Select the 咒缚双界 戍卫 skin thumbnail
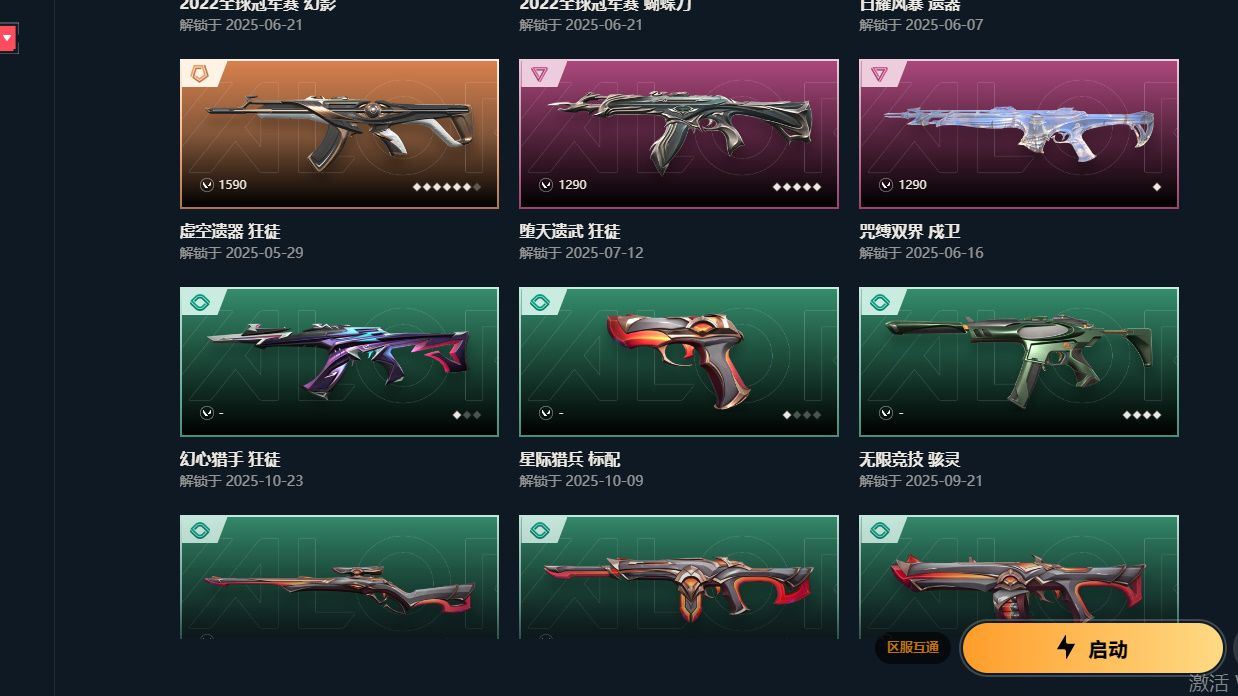The image size is (1238, 696). [1019, 134]
